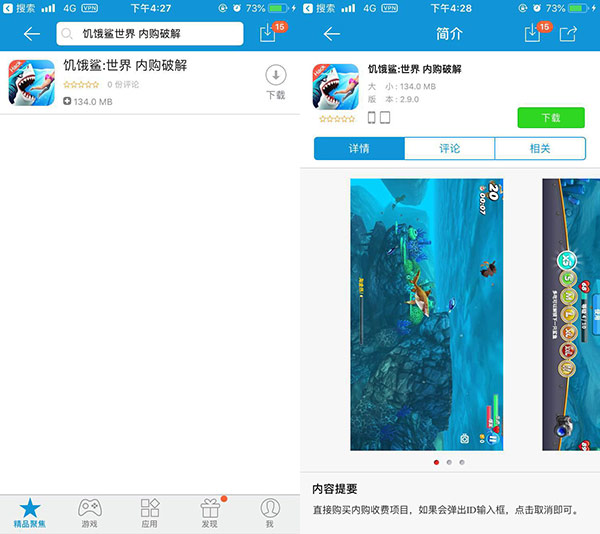Open result title 饥饿鲨:世界 内购破解
The height and width of the screenshot is (534, 600).
click(125, 65)
